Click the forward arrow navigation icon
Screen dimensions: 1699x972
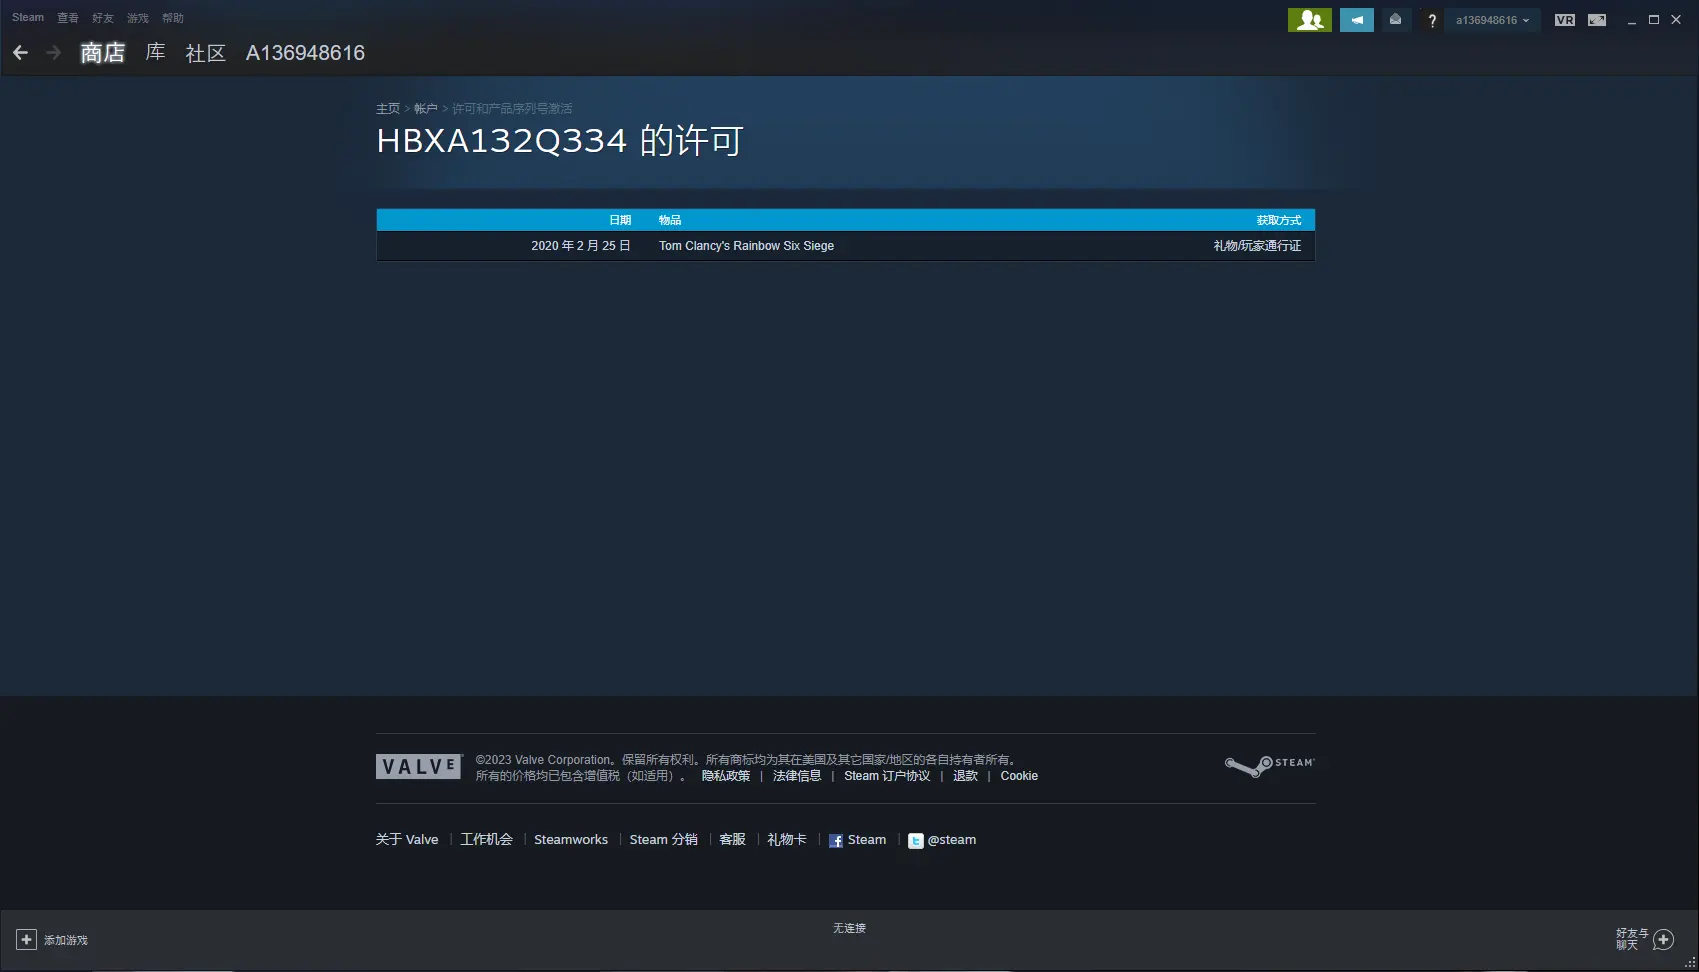tap(54, 52)
